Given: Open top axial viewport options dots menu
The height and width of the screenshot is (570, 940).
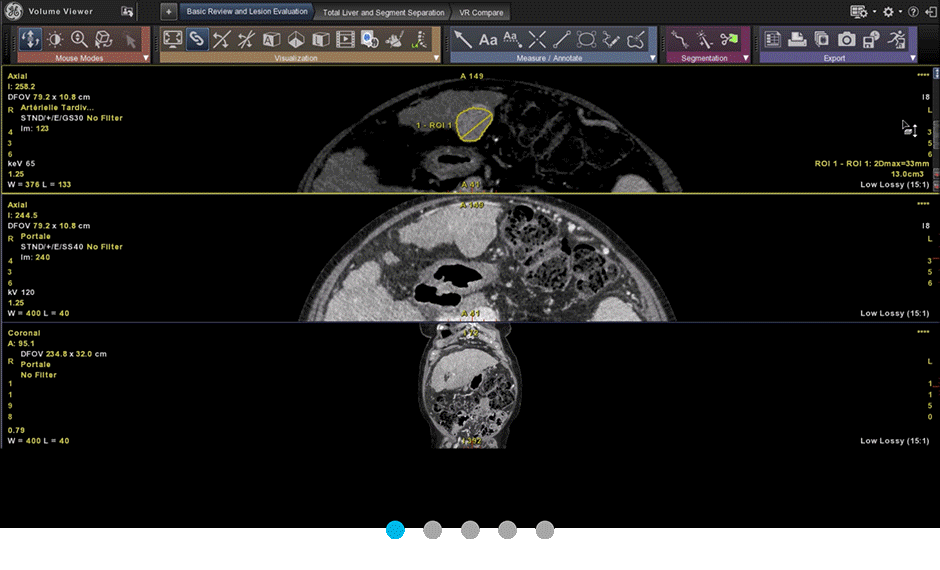Looking at the screenshot, I should click(x=923, y=75).
